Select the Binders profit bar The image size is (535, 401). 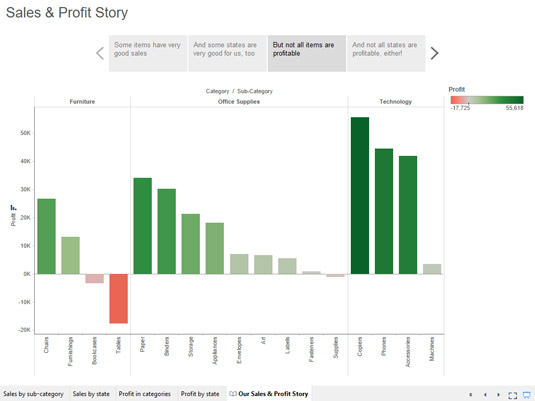pyautogui.click(x=167, y=231)
